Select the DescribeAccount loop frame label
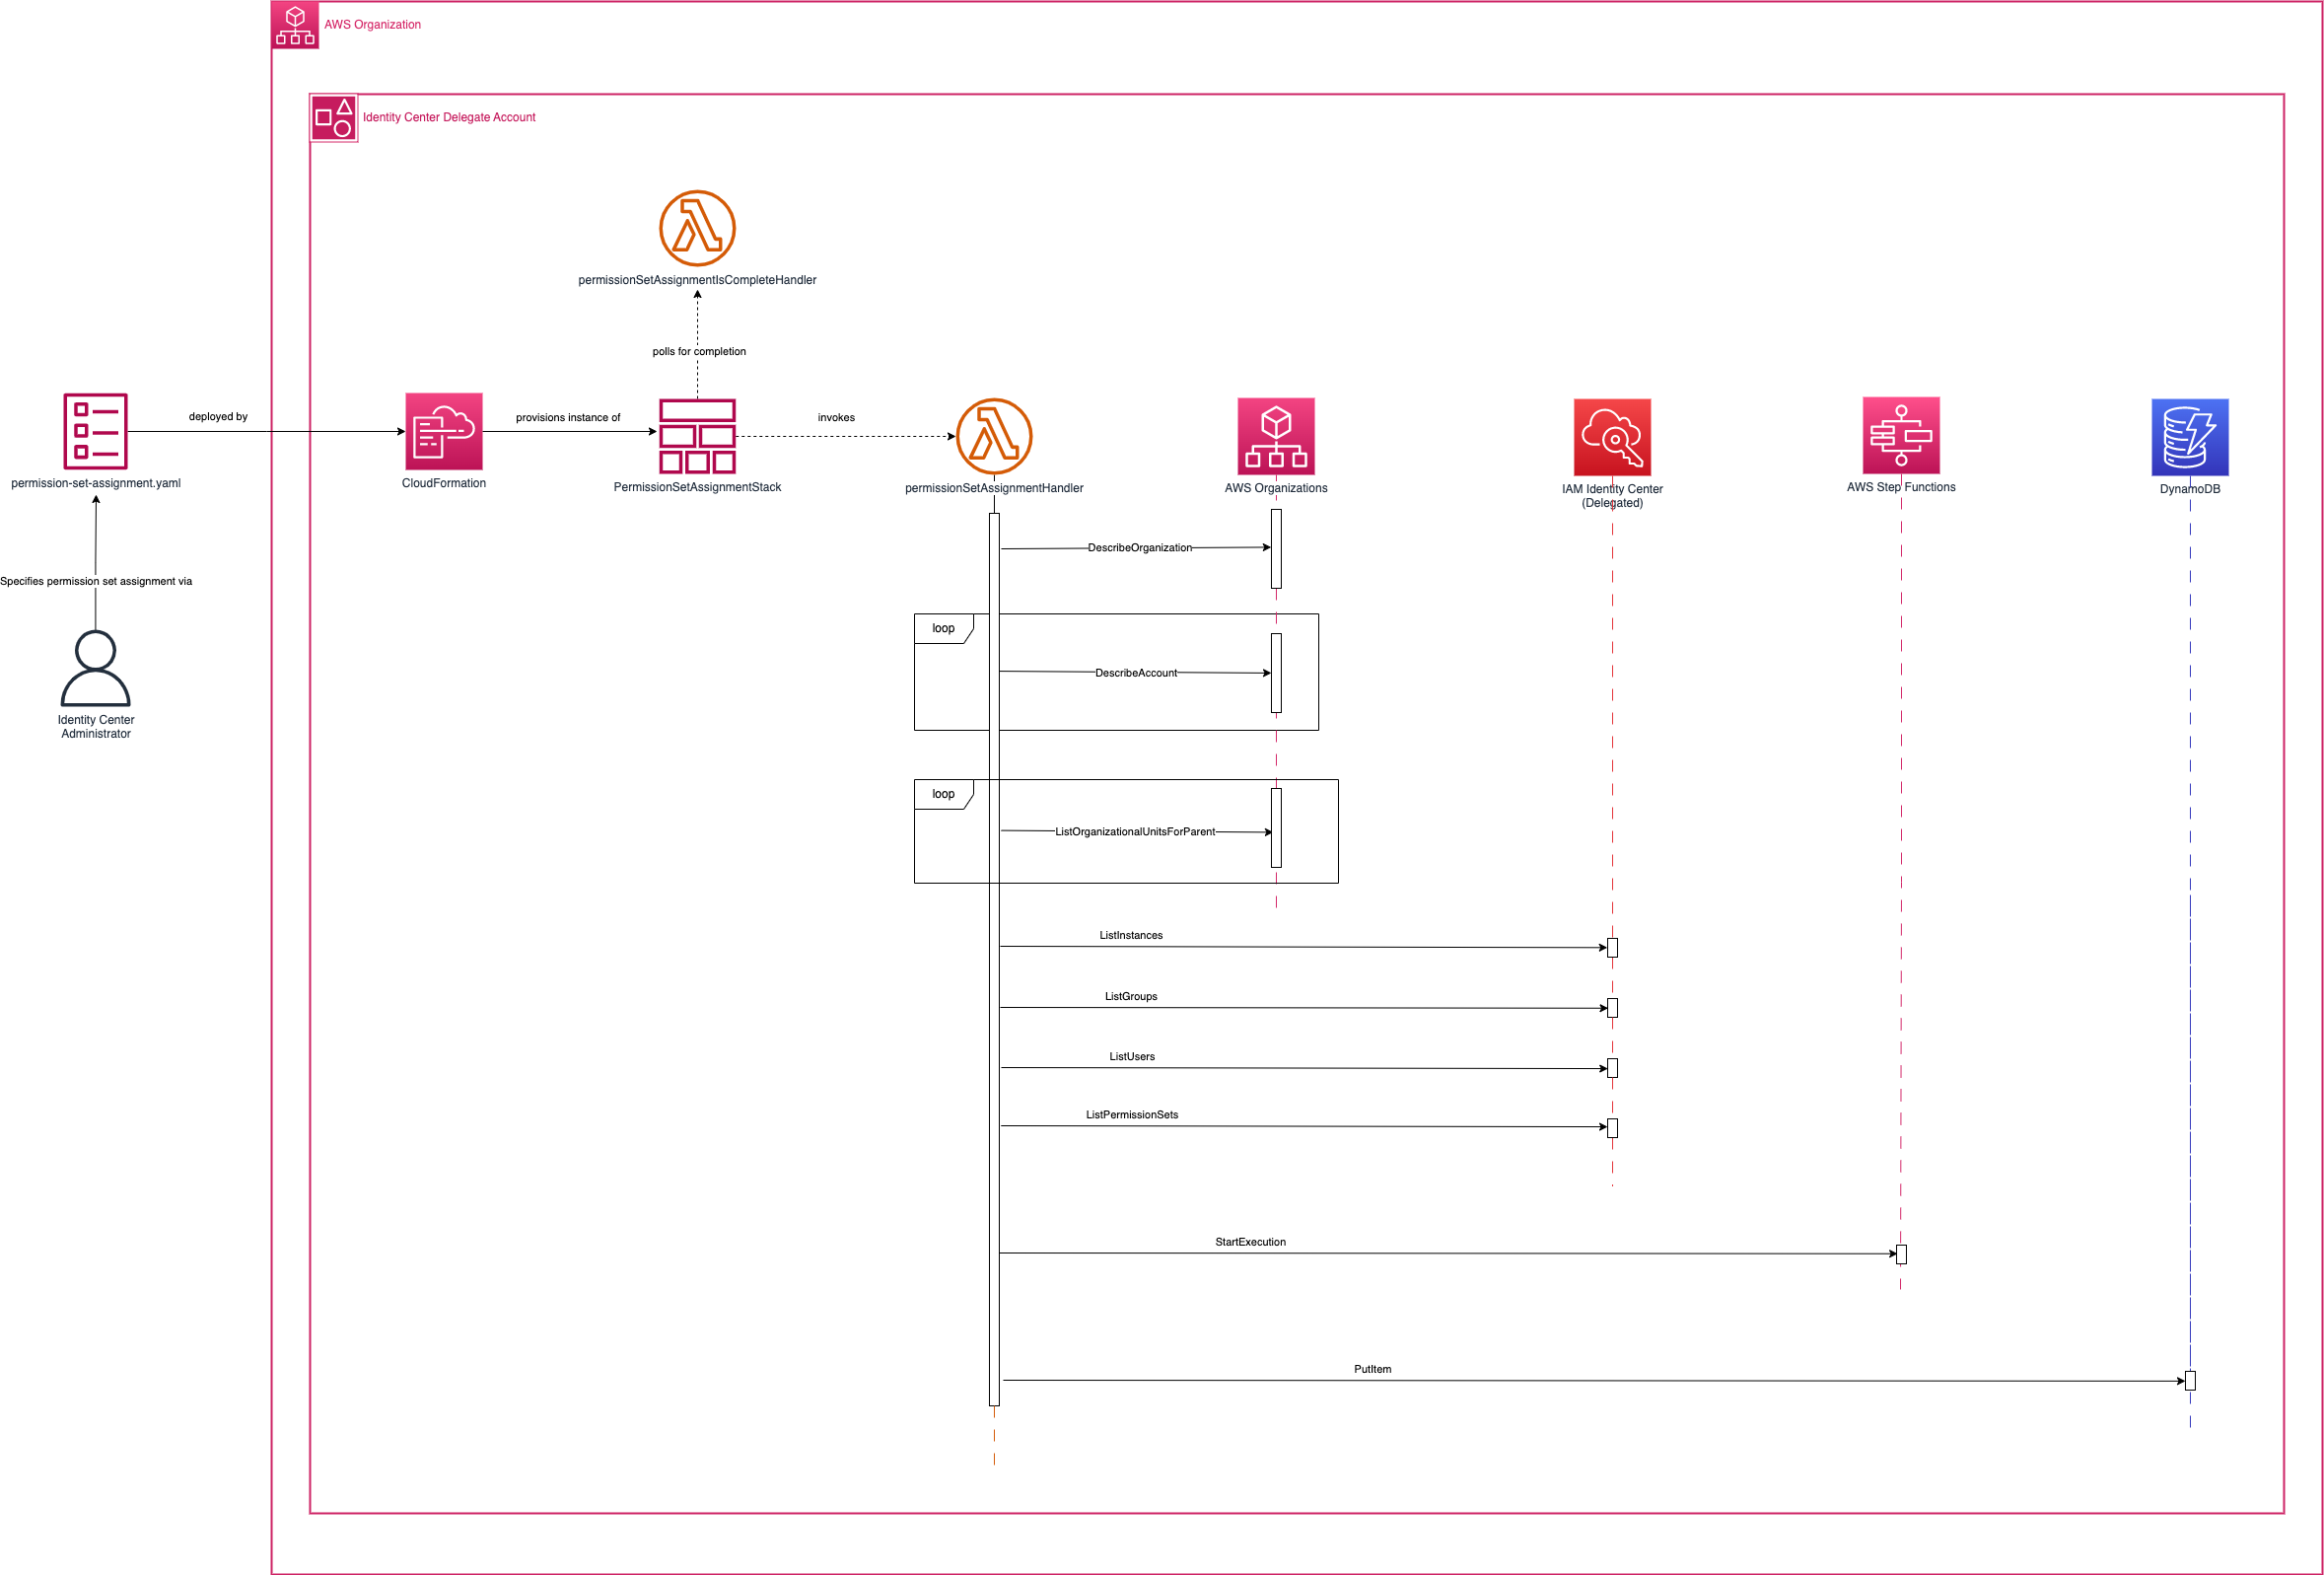The width and height of the screenshot is (2324, 1575). [x=942, y=628]
